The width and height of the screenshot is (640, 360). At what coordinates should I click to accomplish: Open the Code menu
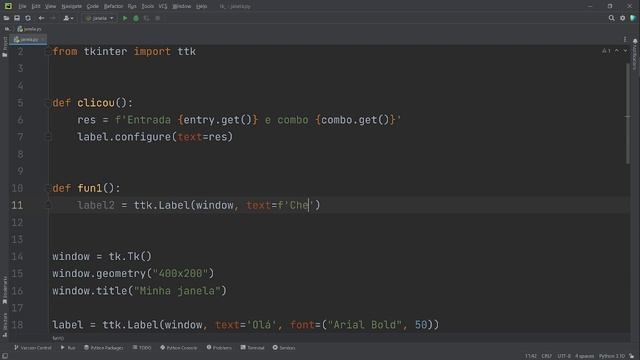click(93, 6)
